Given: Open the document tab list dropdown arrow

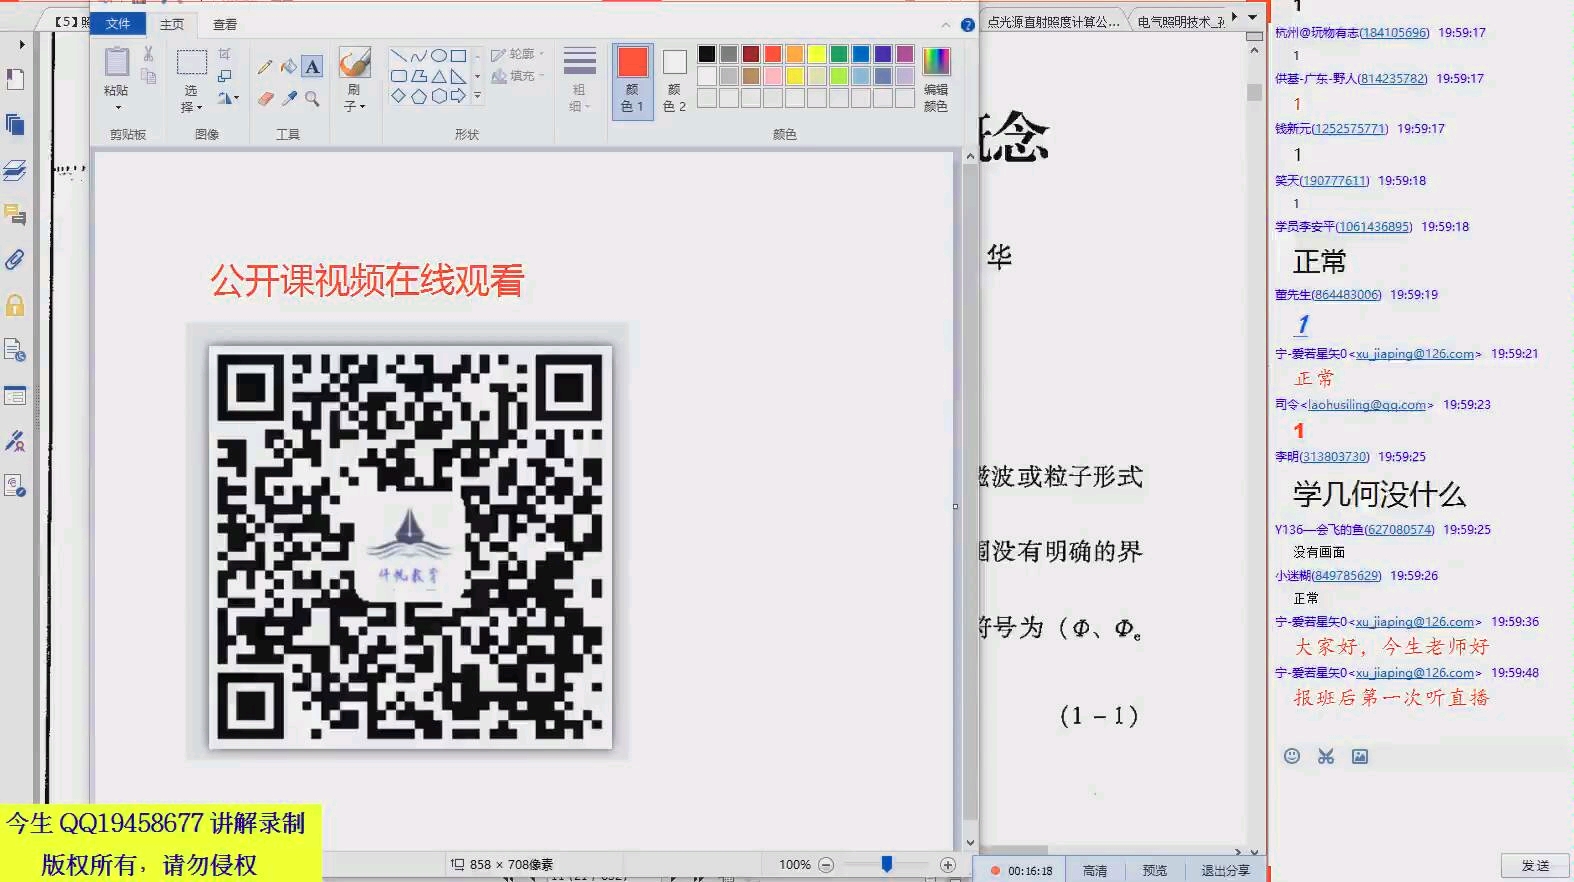Looking at the screenshot, I should point(1252,17).
